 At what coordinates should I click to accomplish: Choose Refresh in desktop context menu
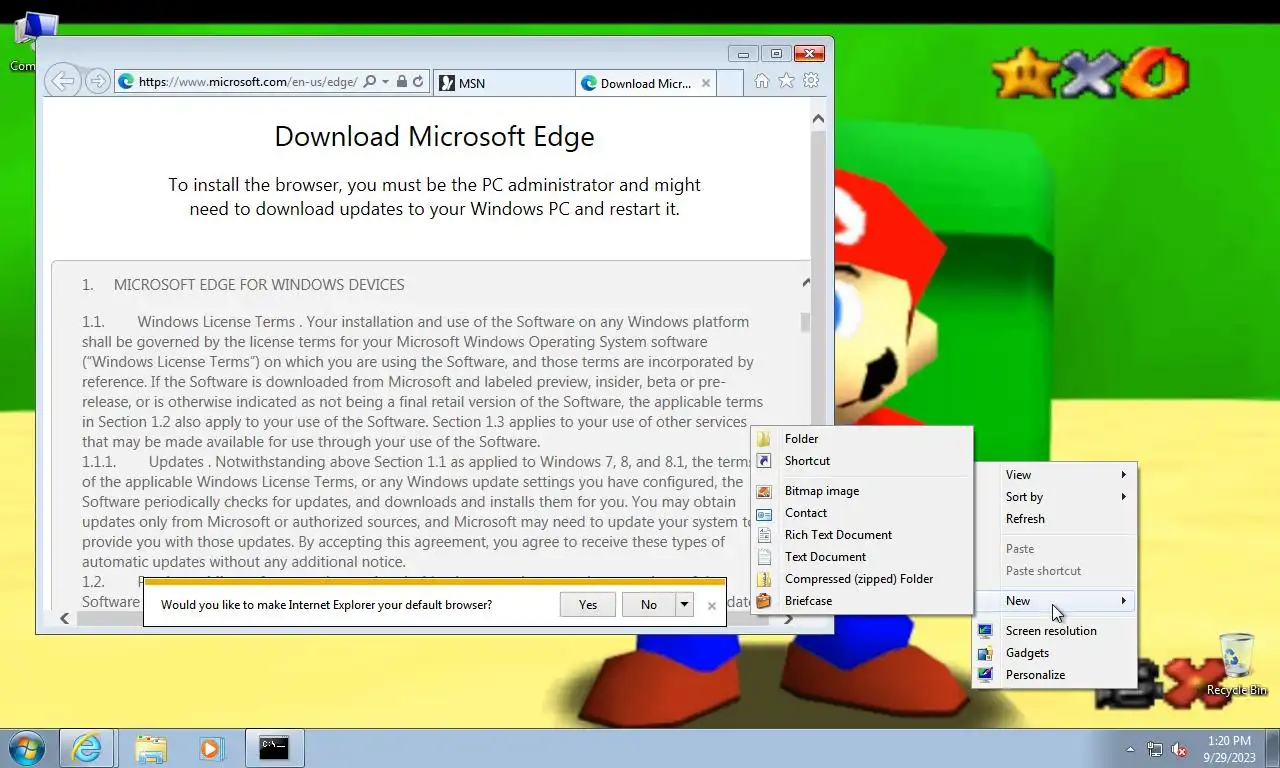coord(1055,519)
